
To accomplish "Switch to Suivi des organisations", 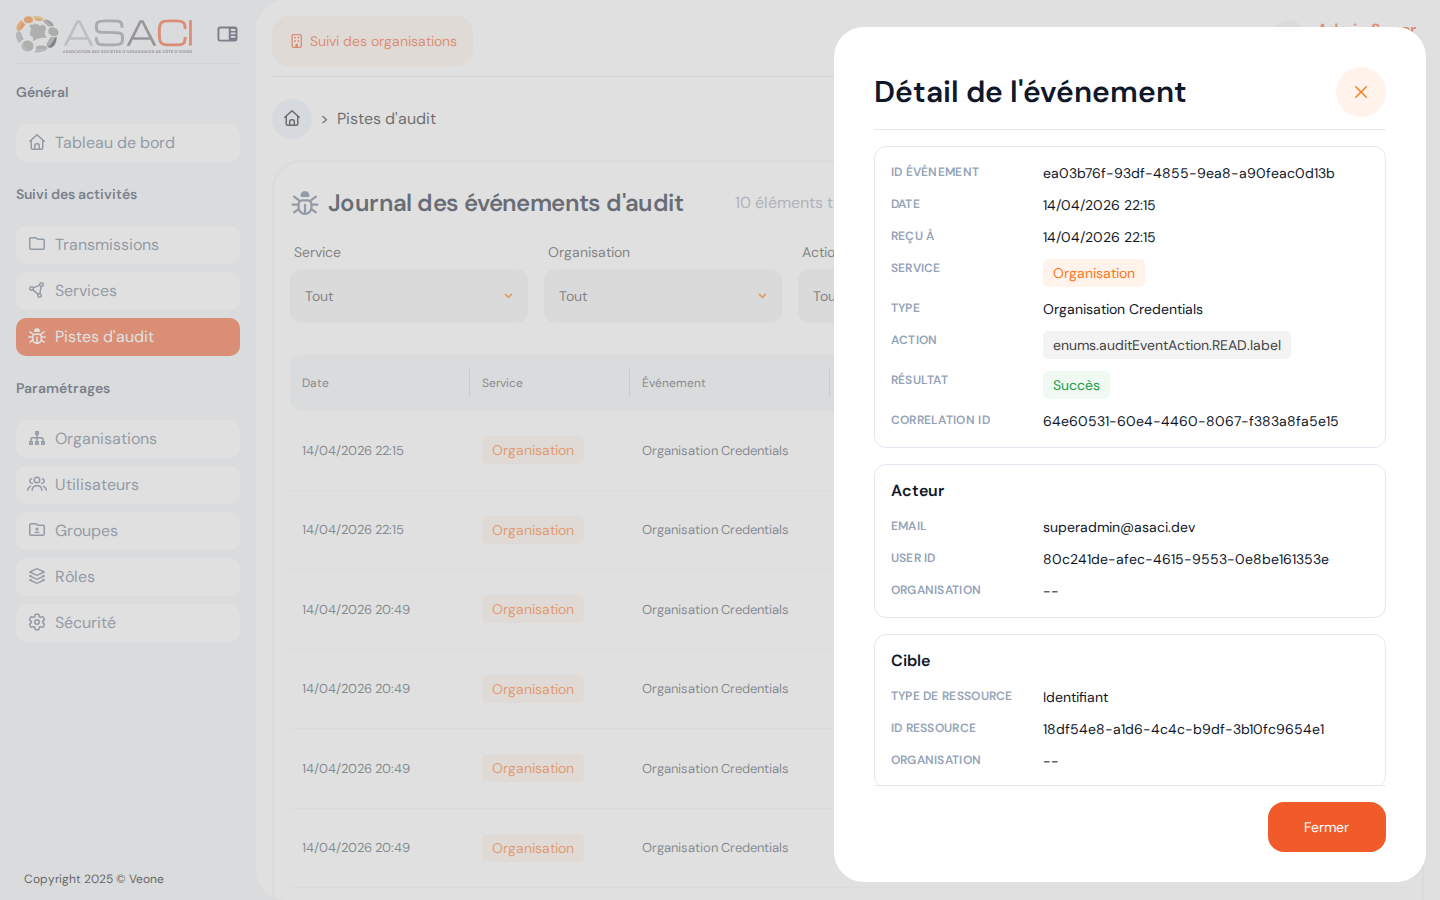I will click(372, 41).
